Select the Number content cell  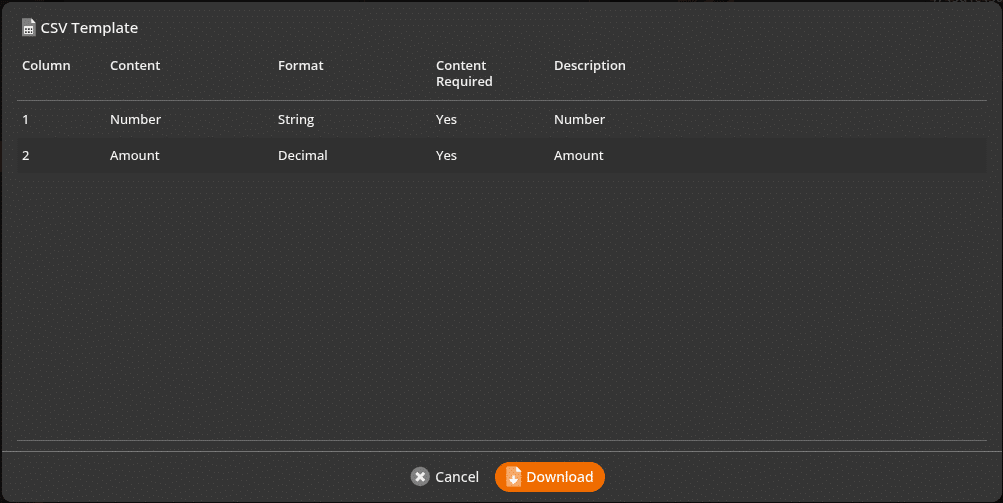[135, 120]
